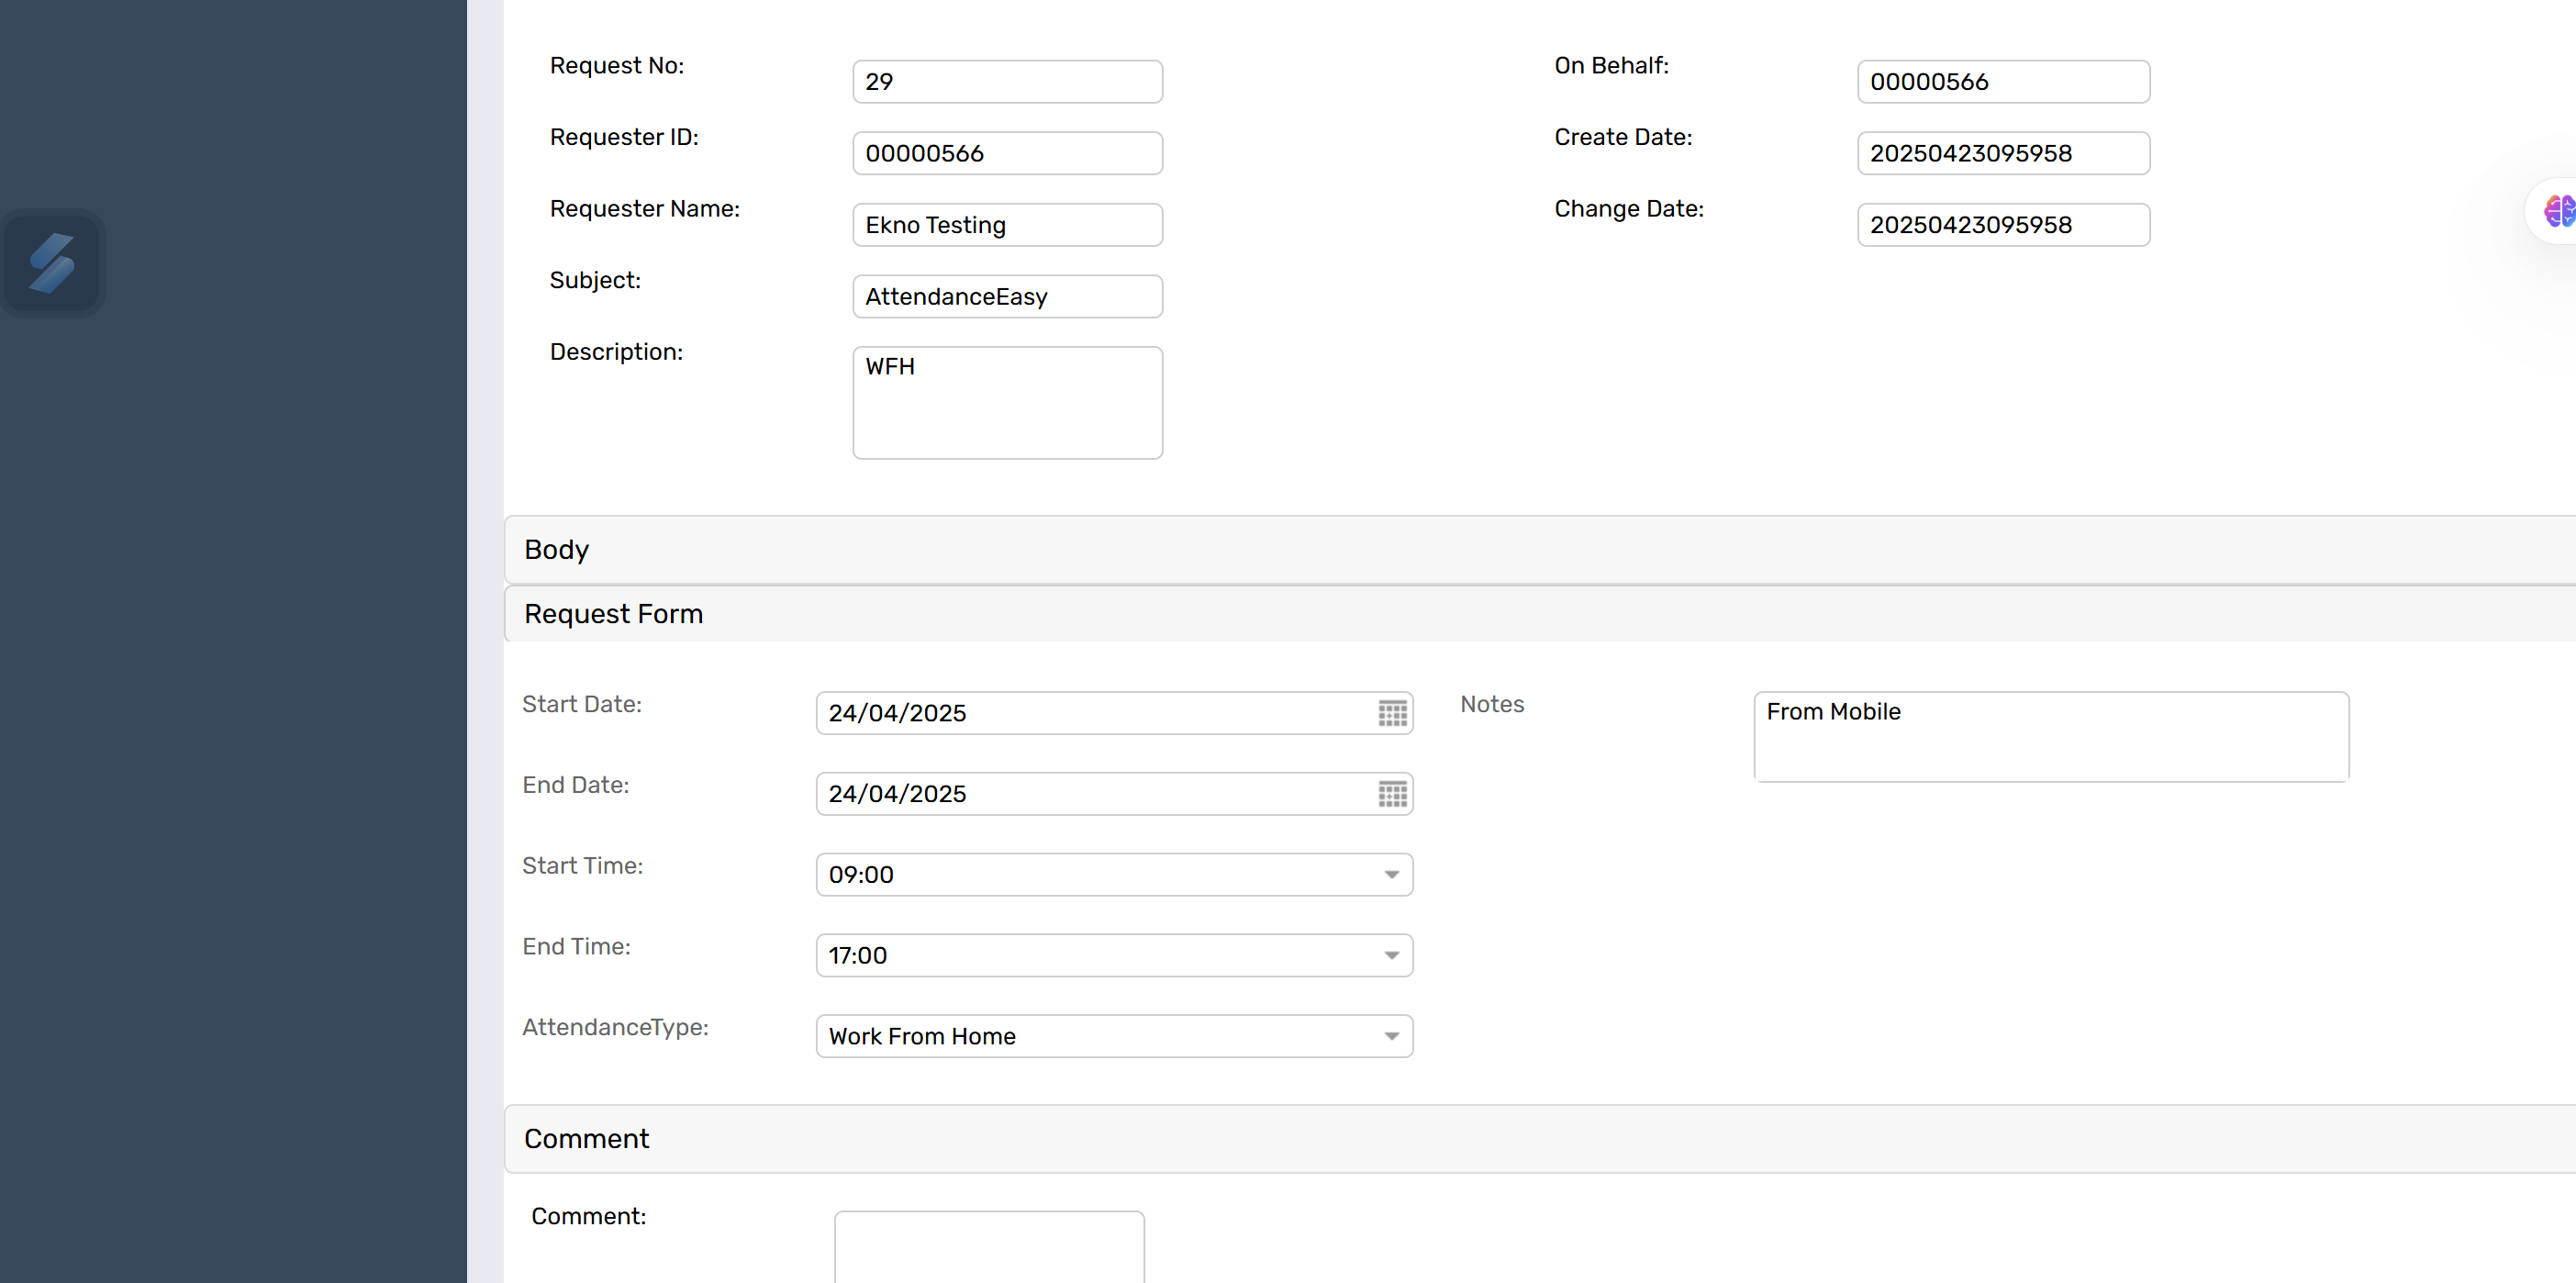Click the Requester ID: label
2576x1283 pixels.
pos(624,137)
